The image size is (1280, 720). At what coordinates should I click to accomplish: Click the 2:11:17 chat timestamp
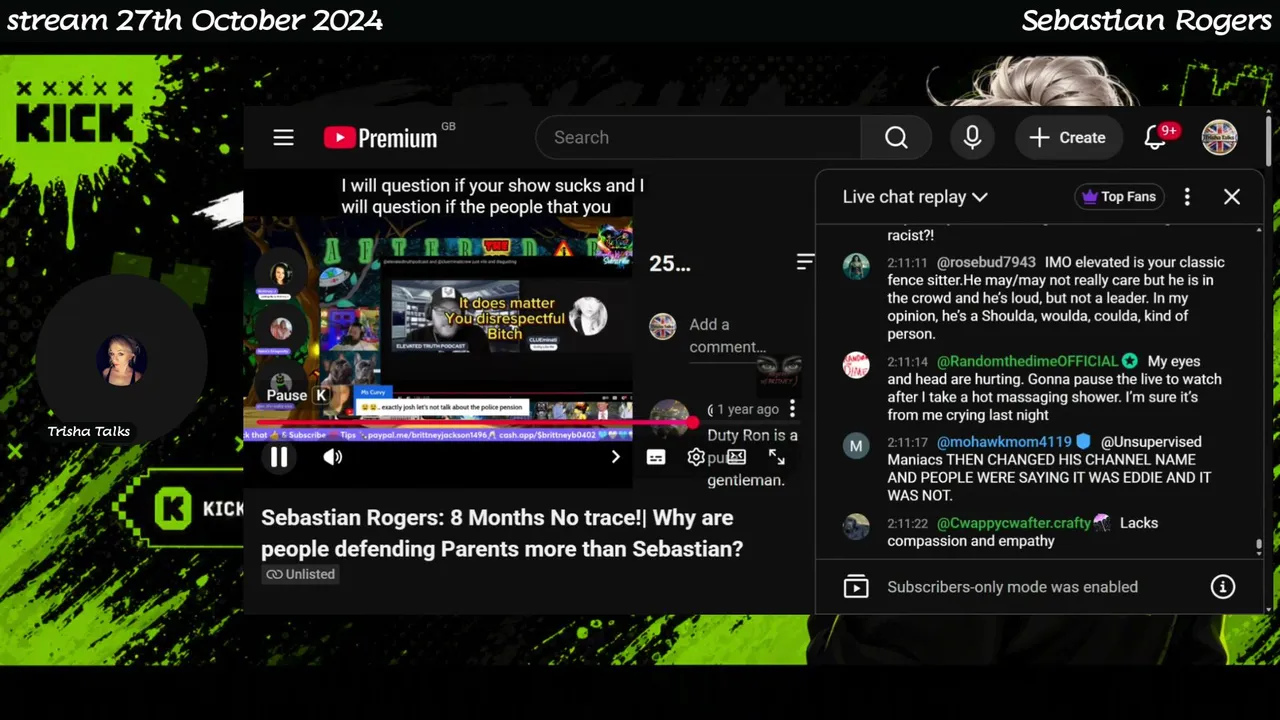907,442
